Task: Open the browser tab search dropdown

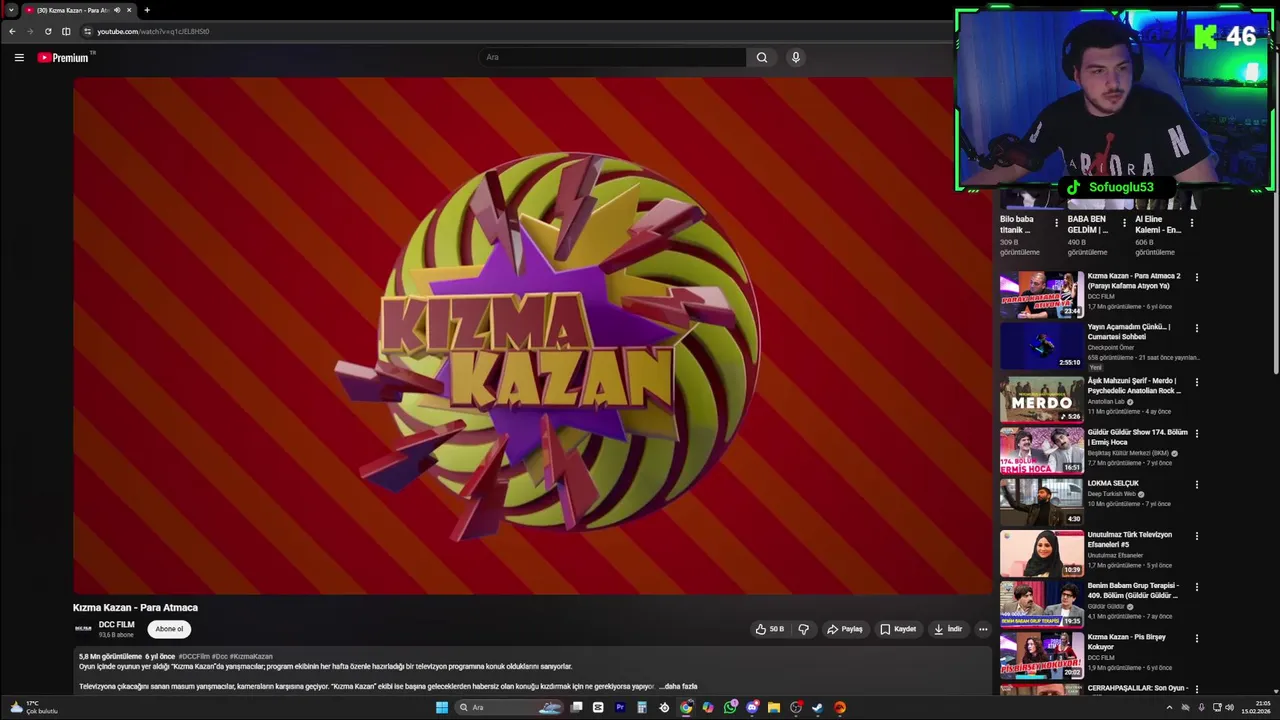Action: tap(11, 10)
